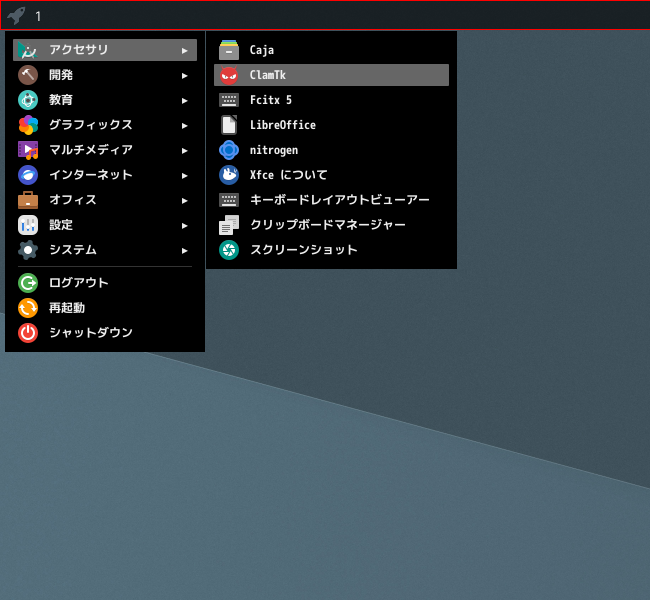Expand the システム submenu arrow
This screenshot has width=650, height=600.
coord(184,250)
